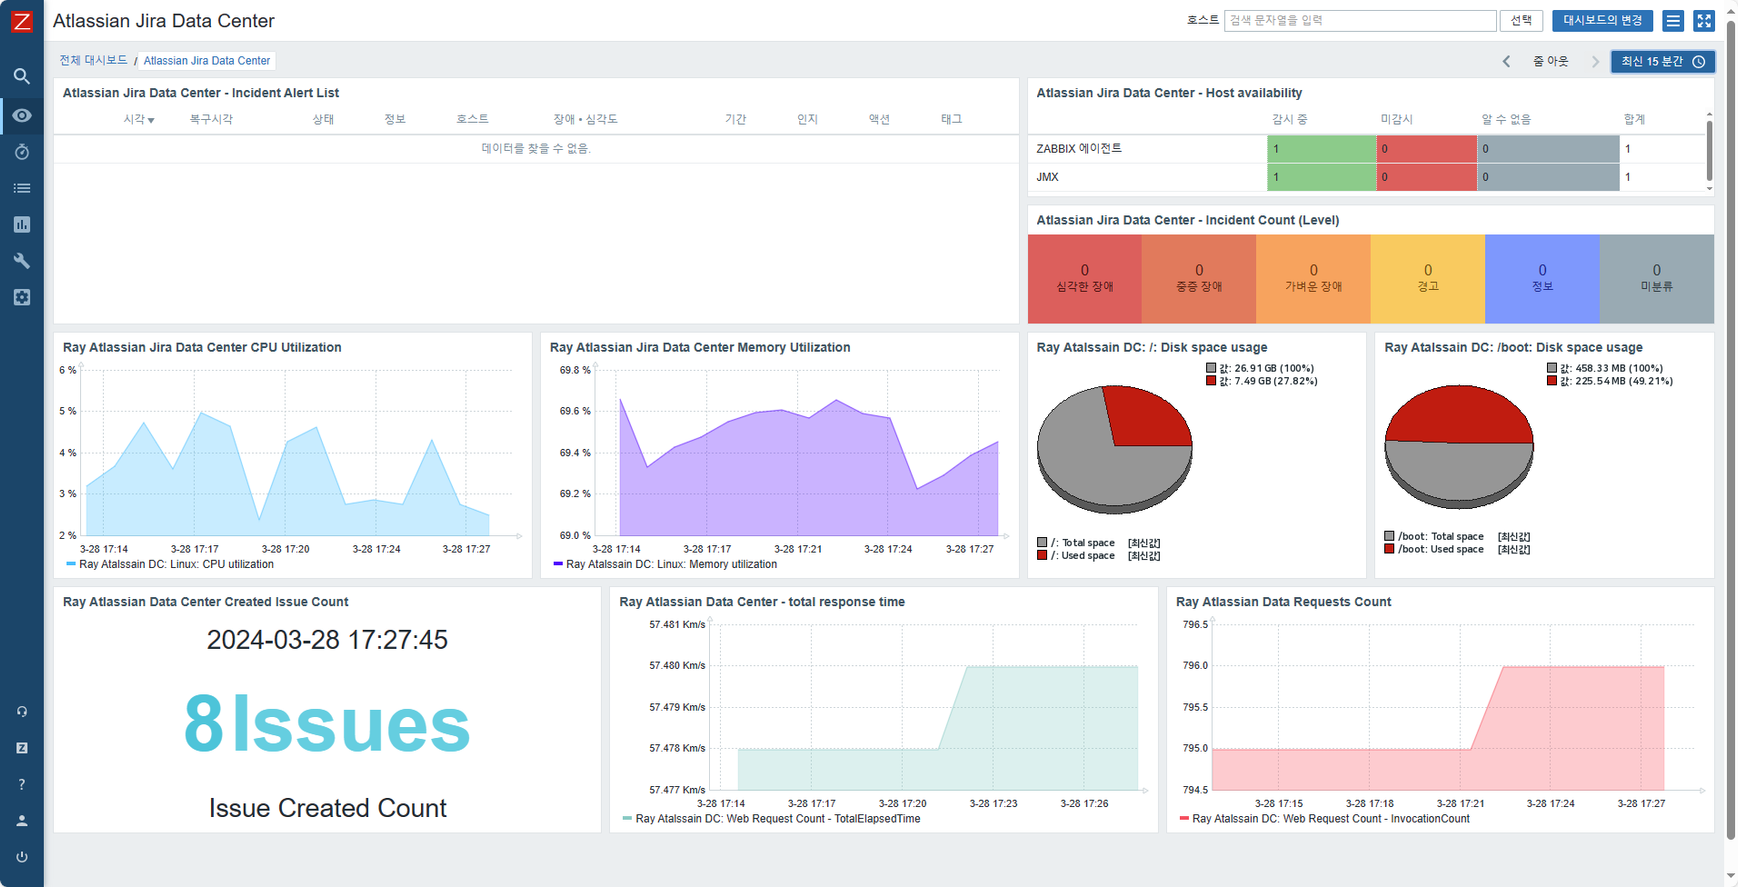Click the Status column header
Screen dimensions: 1738x887
coord(322,119)
